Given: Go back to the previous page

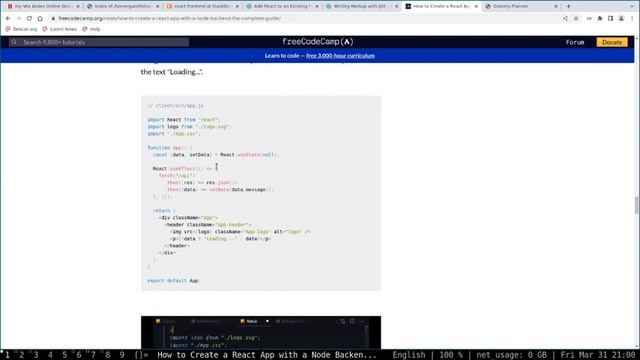Looking at the screenshot, I should tap(8, 18).
